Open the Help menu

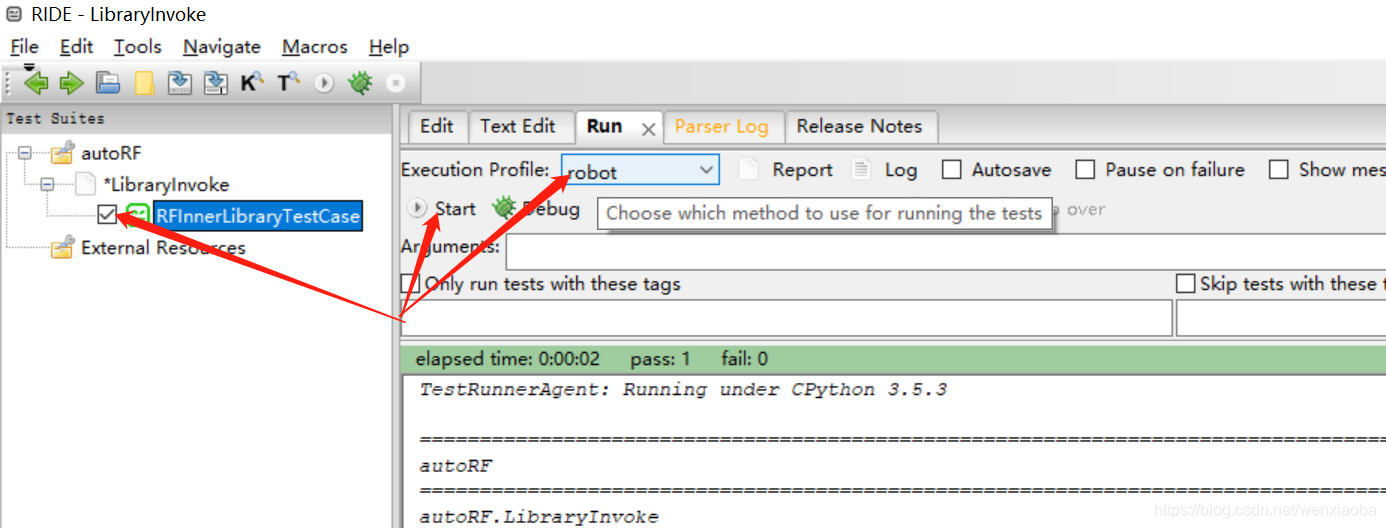(x=389, y=47)
